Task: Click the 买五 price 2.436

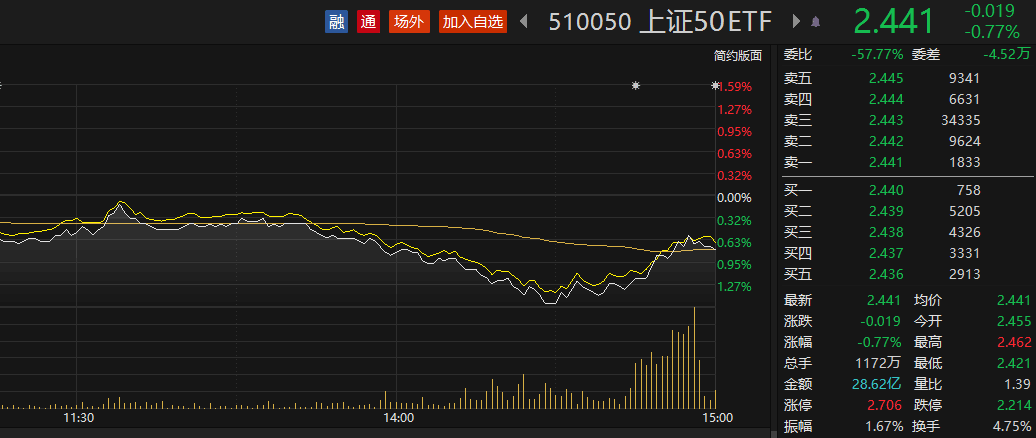Action: pos(885,274)
